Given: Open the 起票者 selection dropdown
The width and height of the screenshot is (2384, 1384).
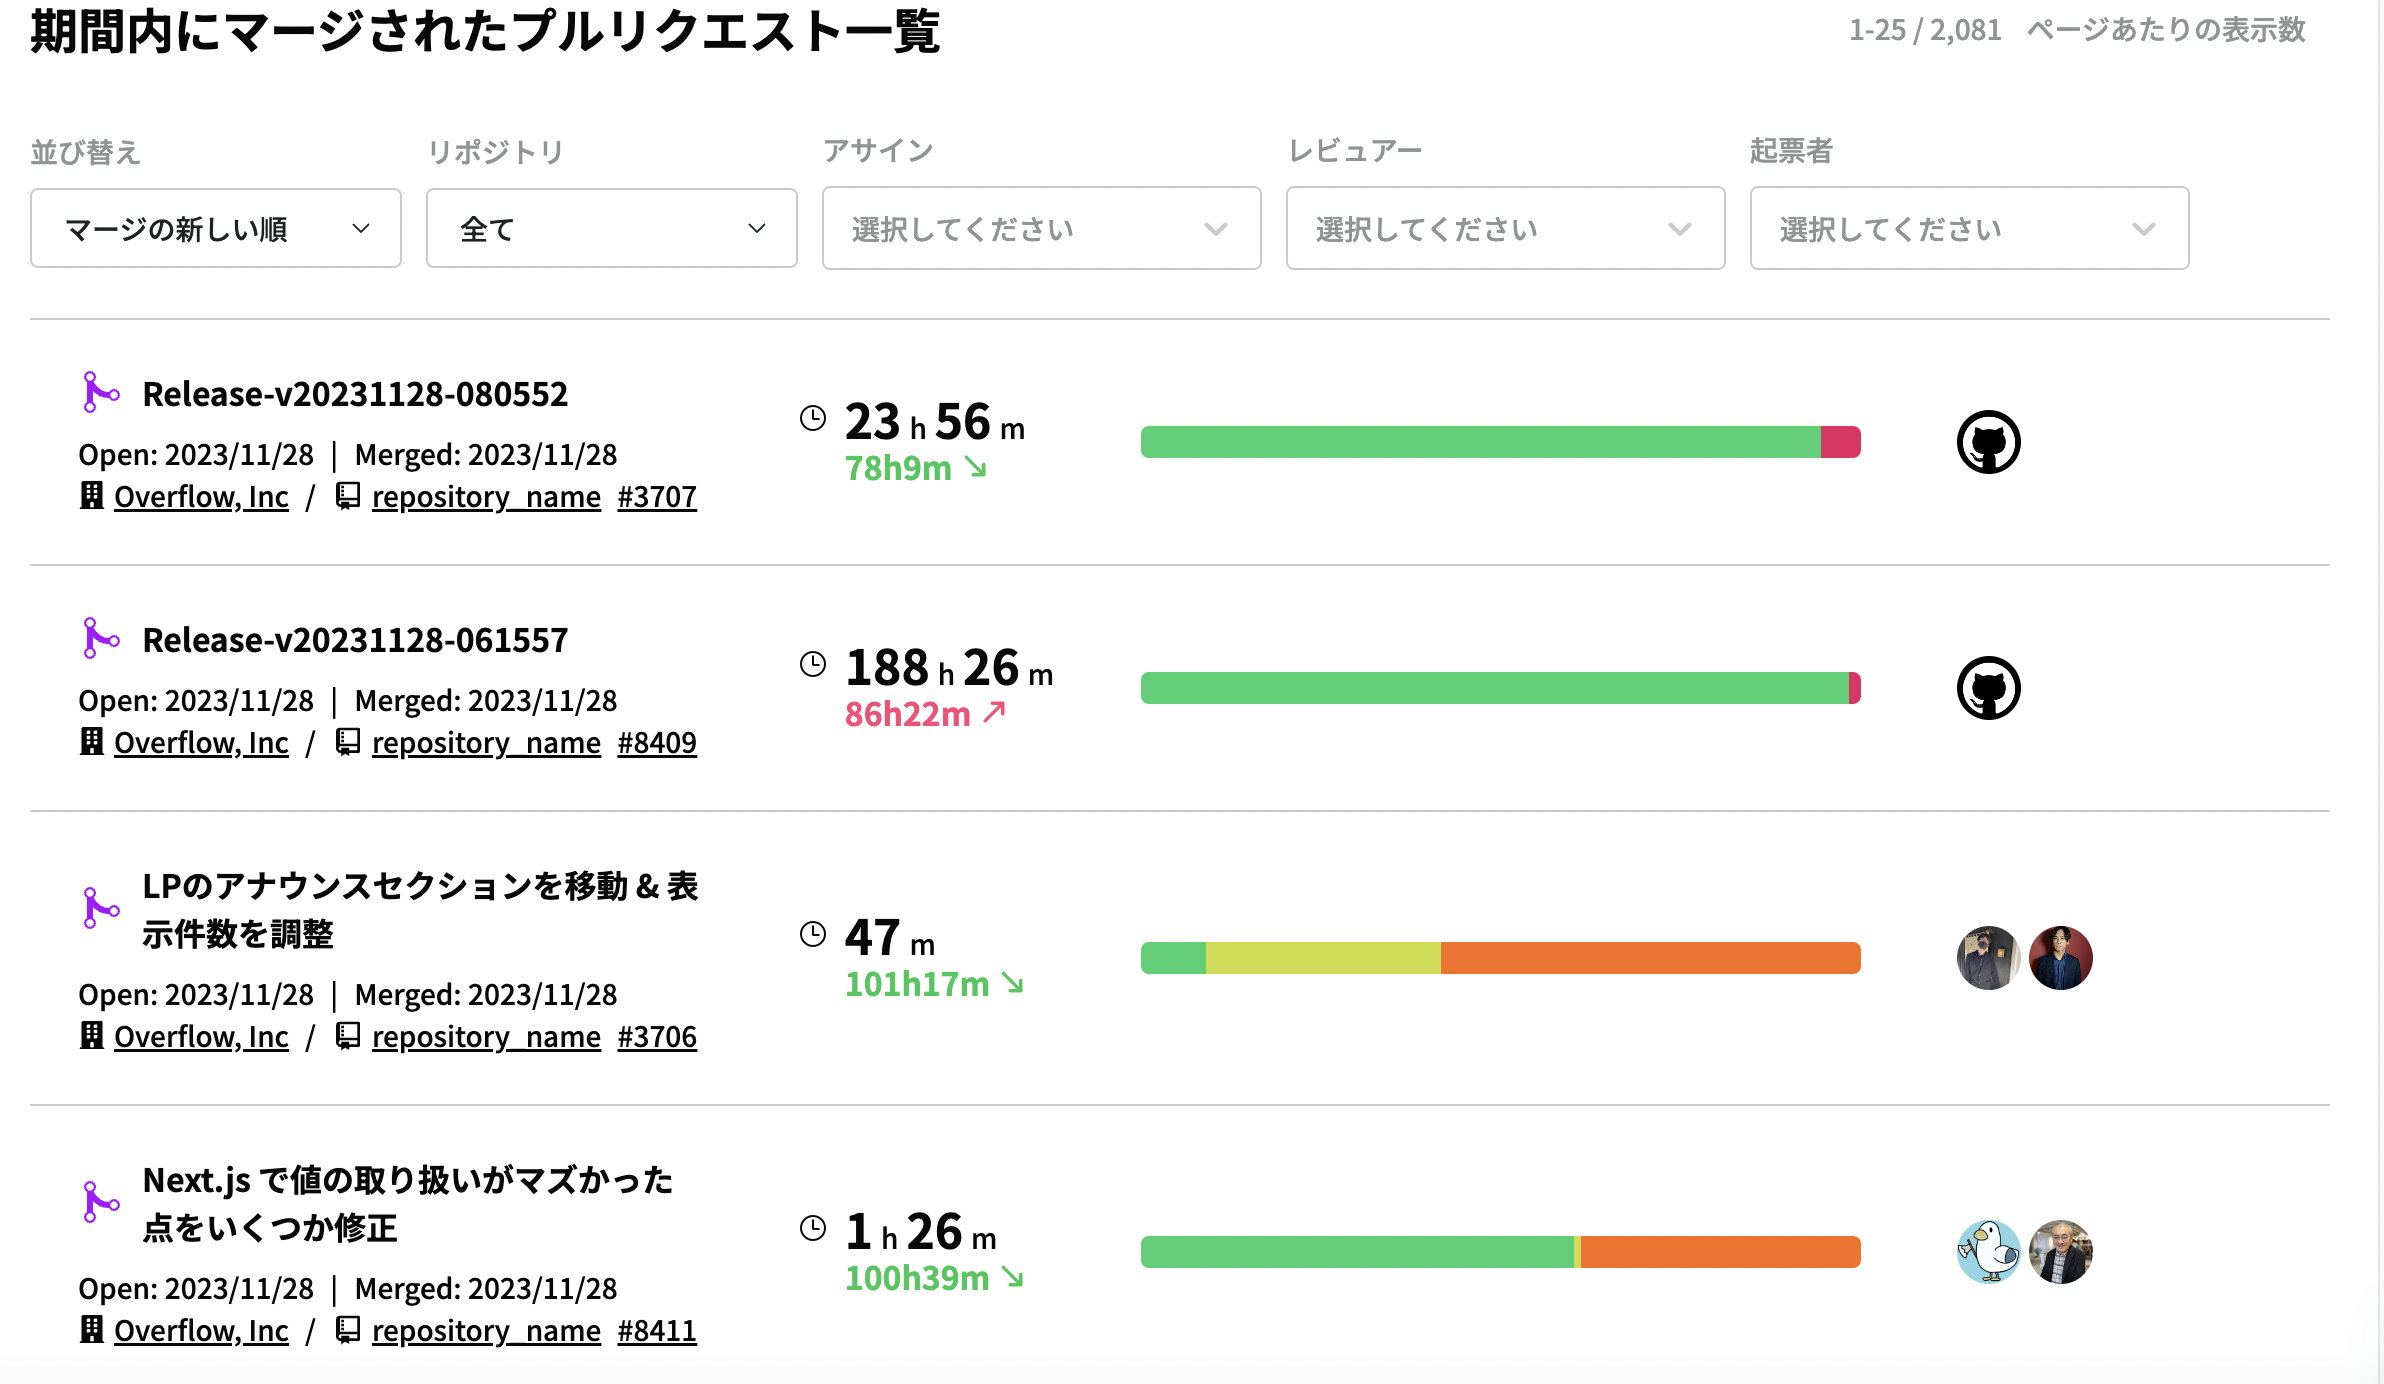Looking at the screenshot, I should (1969, 229).
